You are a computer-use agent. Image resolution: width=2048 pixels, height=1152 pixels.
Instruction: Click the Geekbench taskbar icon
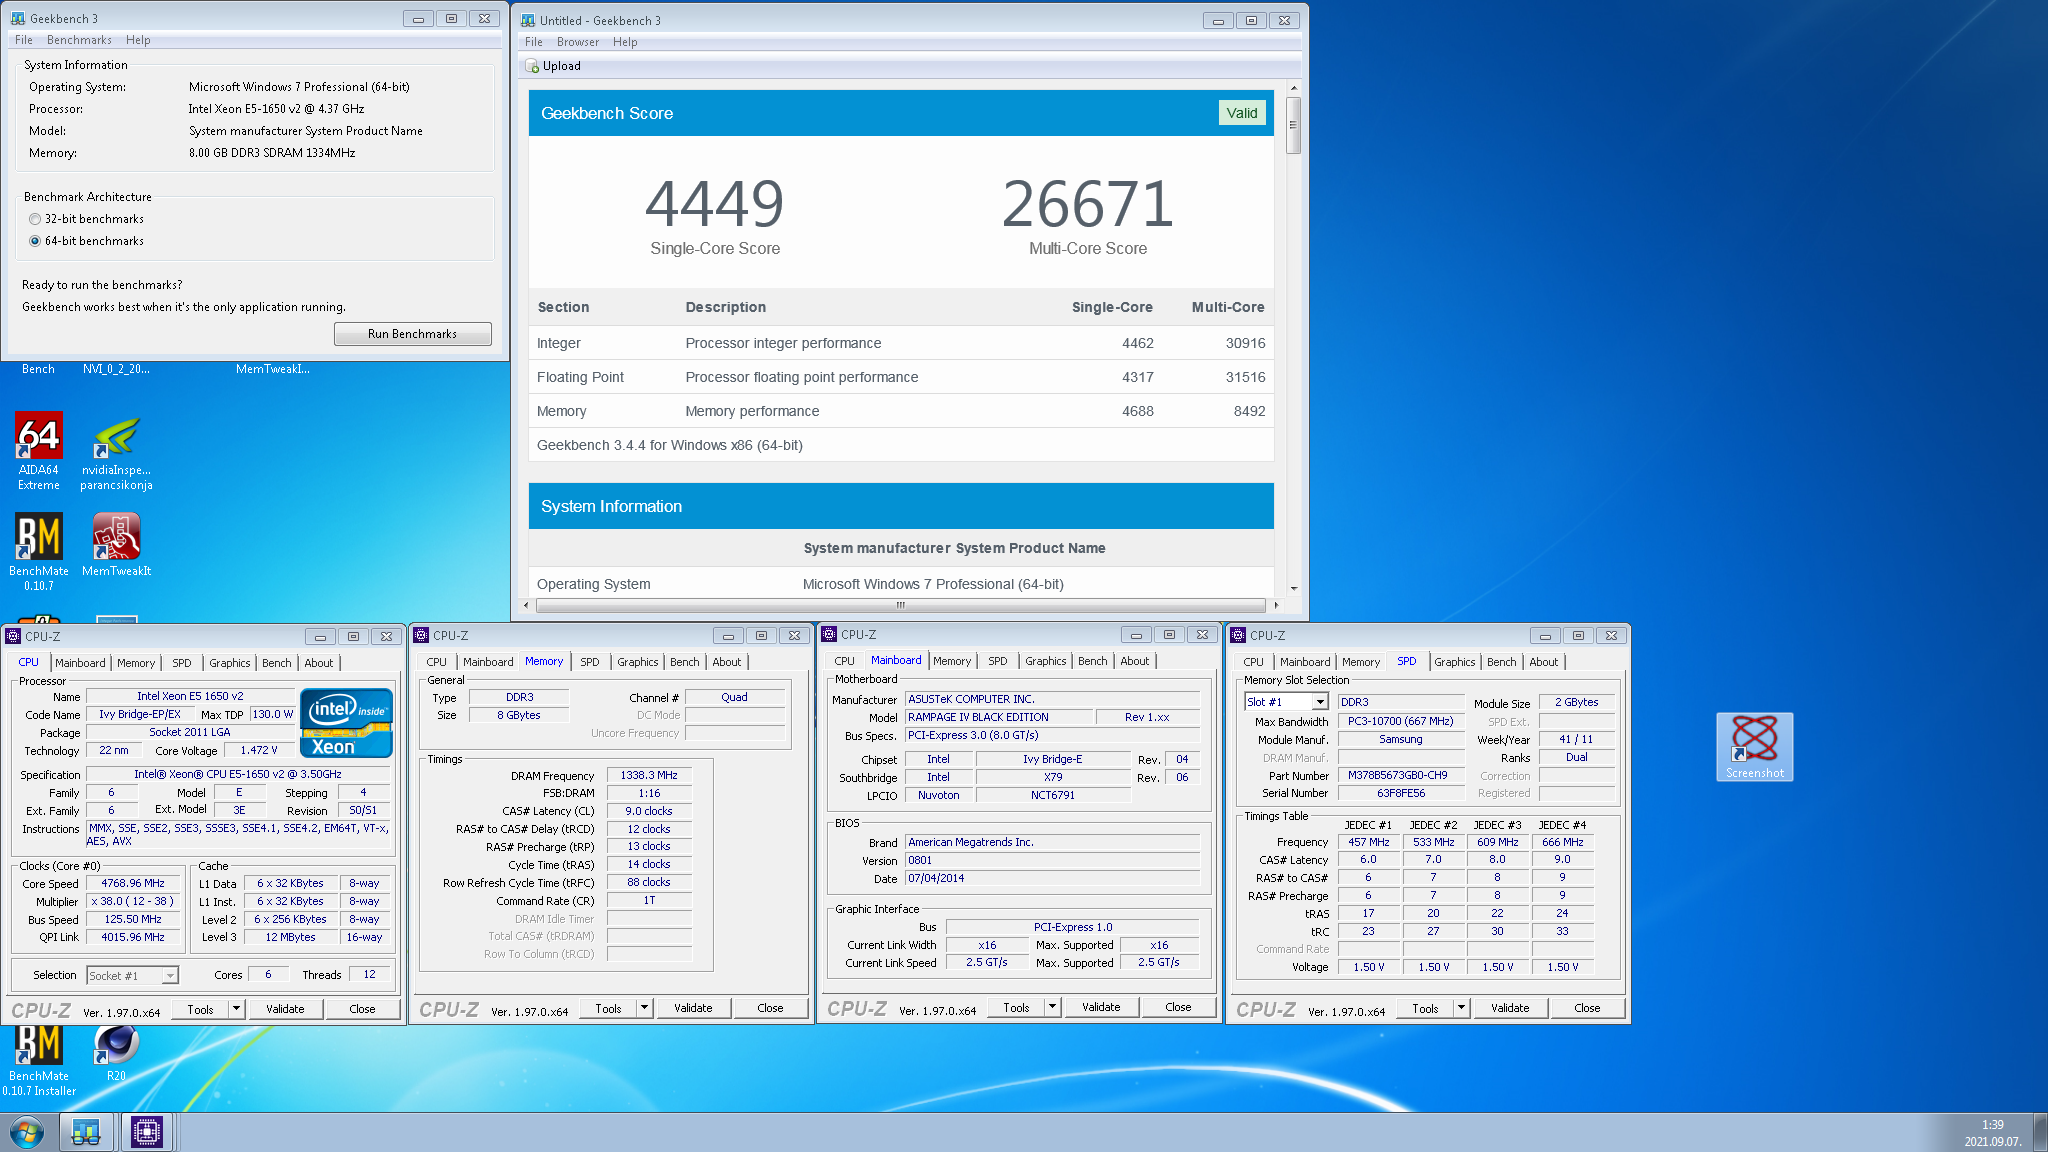86,1132
